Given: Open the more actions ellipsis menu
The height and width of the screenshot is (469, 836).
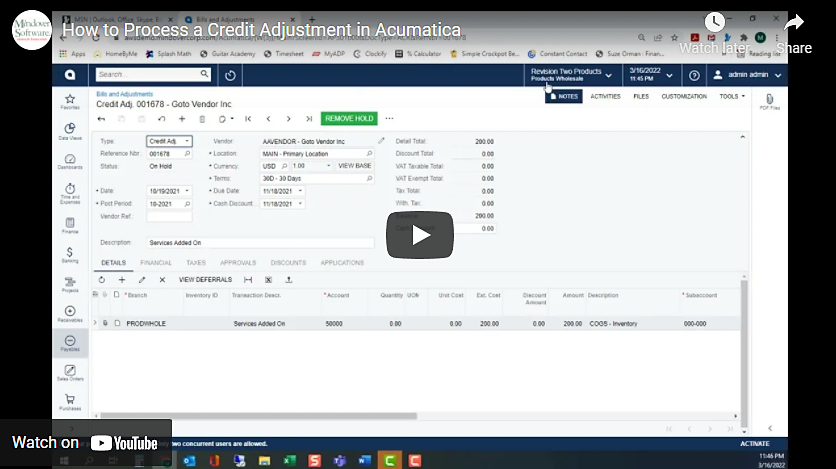Looking at the screenshot, I should pos(389,118).
